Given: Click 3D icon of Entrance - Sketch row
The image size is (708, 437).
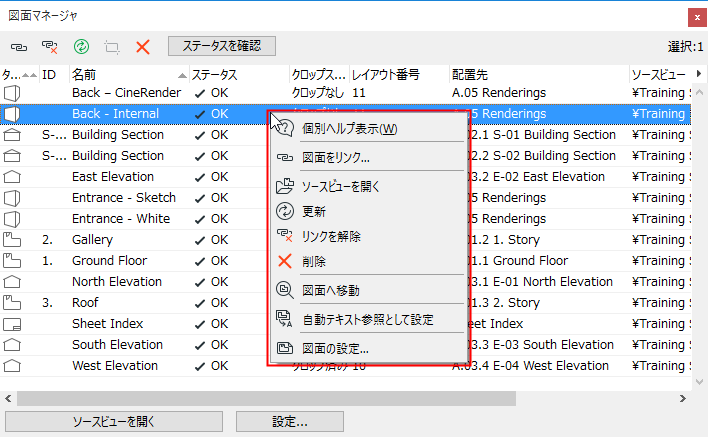Looking at the screenshot, I should pos(12,198).
